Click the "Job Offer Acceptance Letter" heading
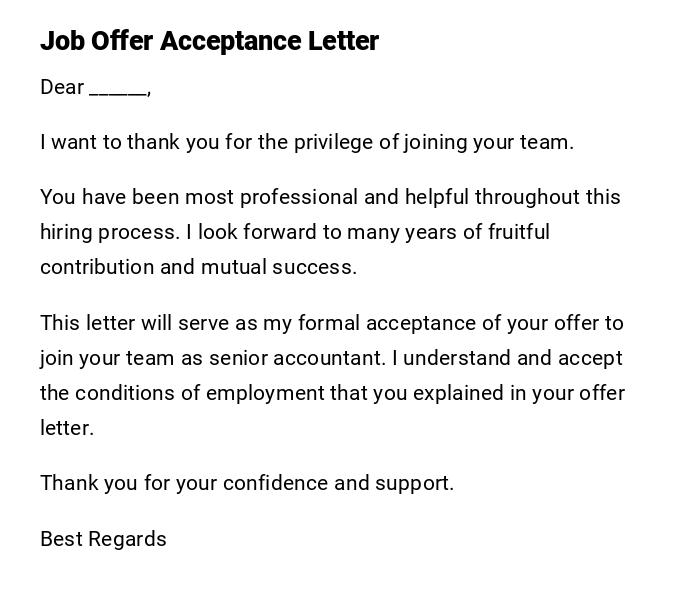 click(209, 41)
